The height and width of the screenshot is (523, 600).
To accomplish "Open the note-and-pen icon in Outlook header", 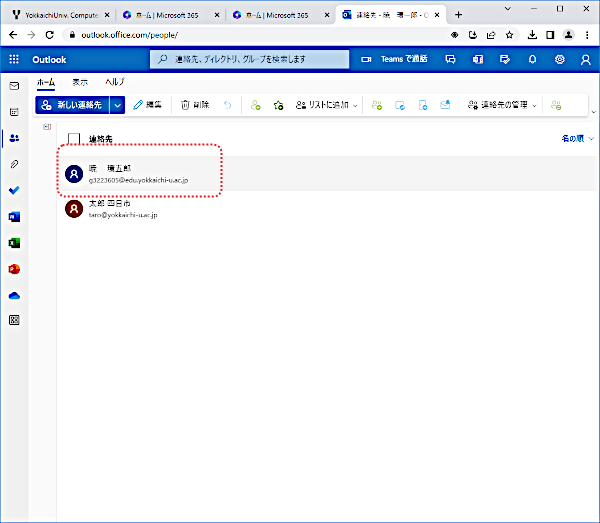I will 505,59.
